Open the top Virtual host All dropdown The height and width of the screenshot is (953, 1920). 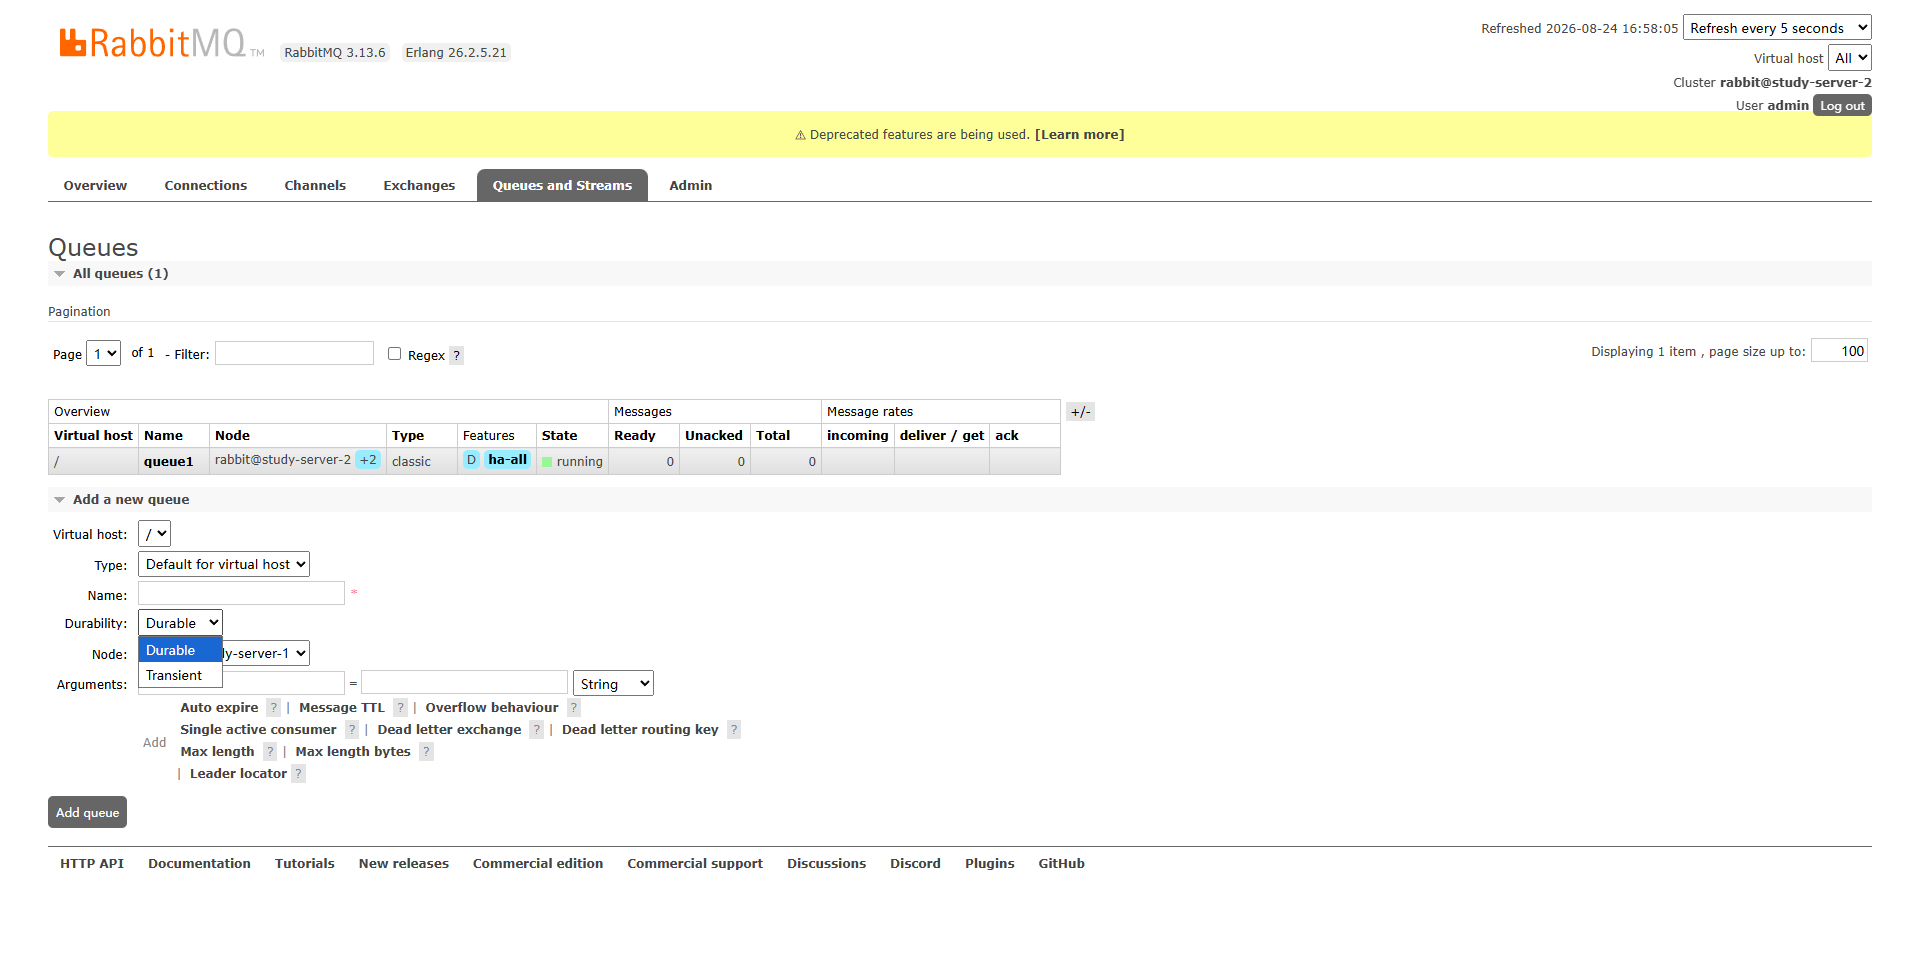point(1849,58)
